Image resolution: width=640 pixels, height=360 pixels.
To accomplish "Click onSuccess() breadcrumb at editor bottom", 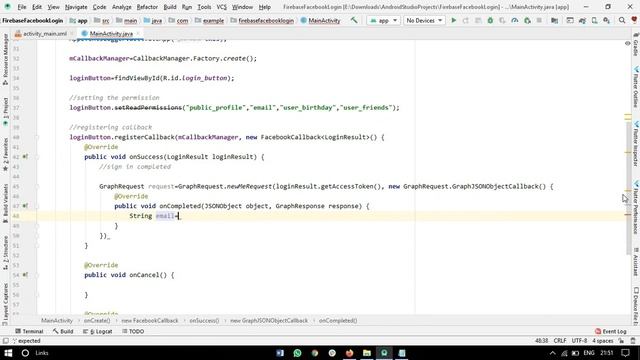I will coord(204,321).
